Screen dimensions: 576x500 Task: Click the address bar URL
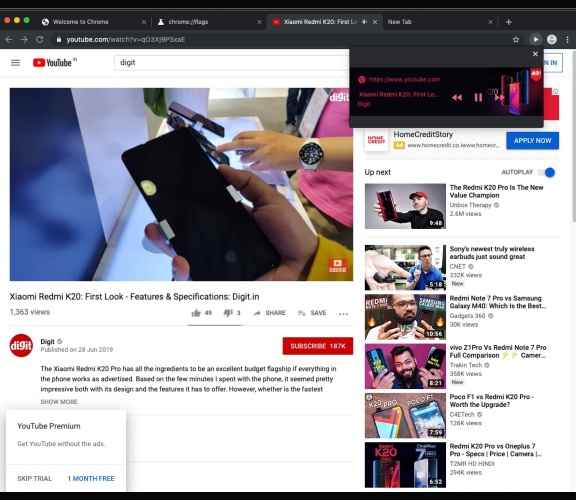coord(126,40)
